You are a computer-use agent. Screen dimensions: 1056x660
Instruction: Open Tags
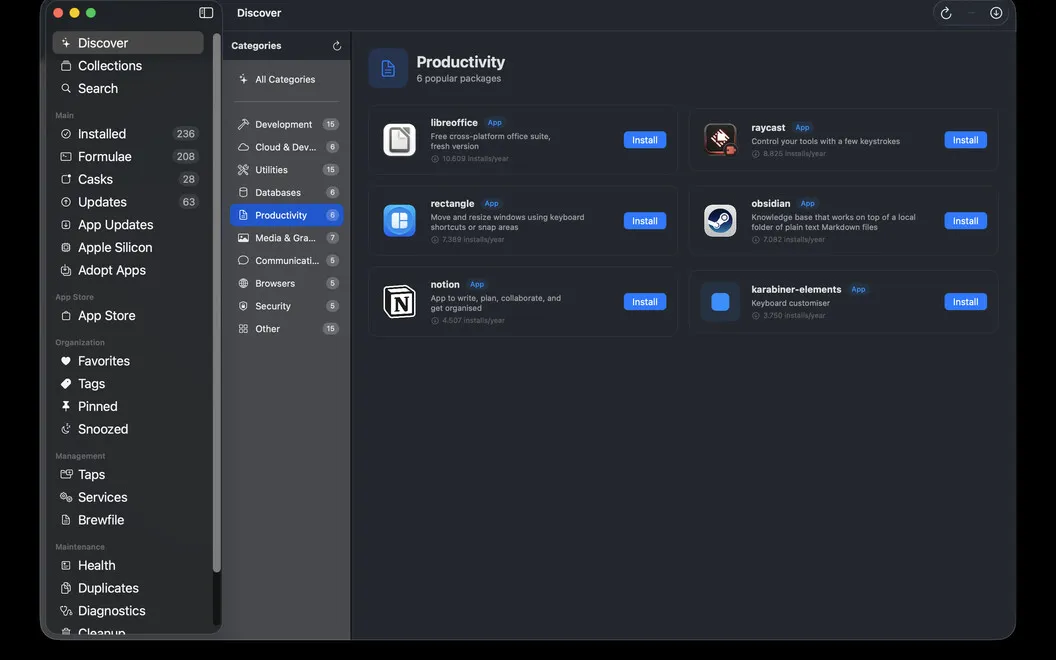[128, 384]
